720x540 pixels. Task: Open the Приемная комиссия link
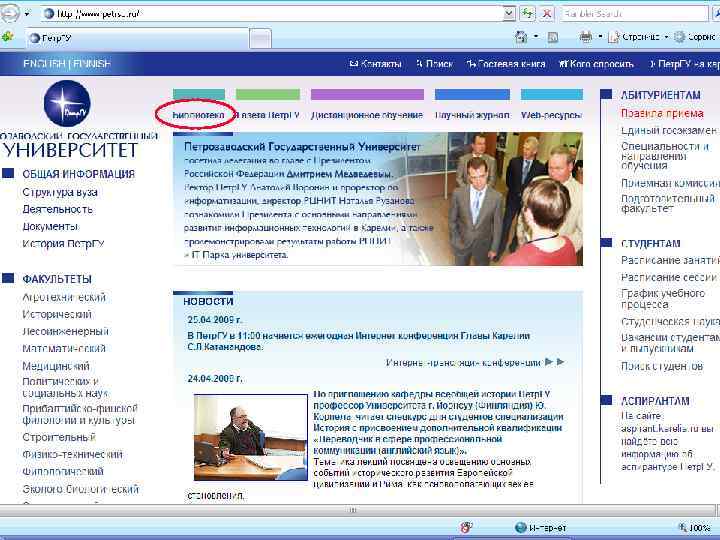tap(670, 183)
